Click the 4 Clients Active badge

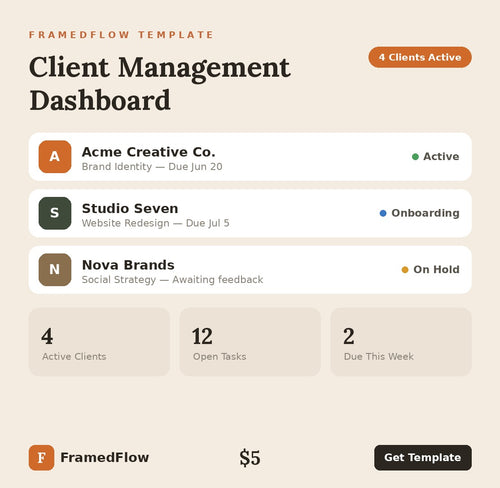(420, 57)
